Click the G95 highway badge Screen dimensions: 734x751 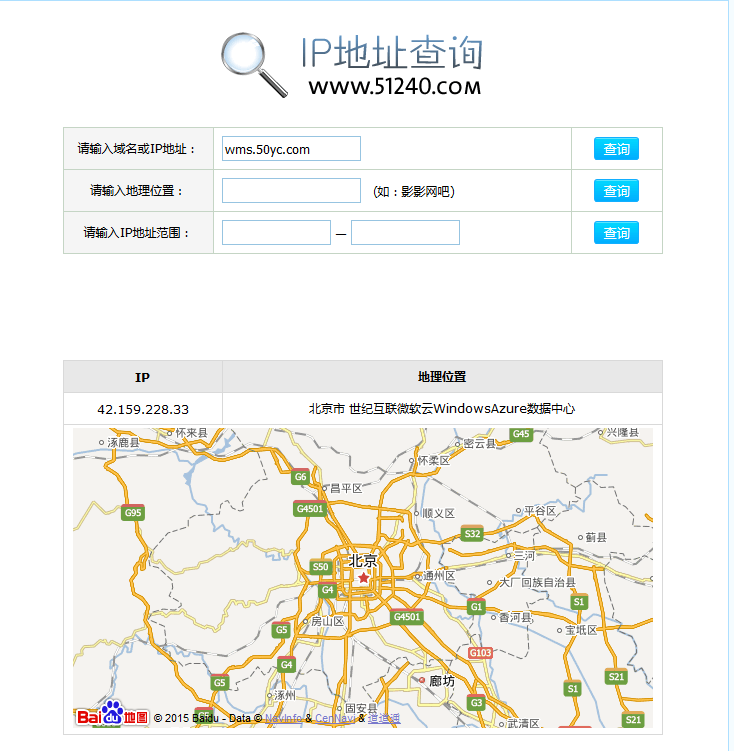pyautogui.click(x=133, y=513)
